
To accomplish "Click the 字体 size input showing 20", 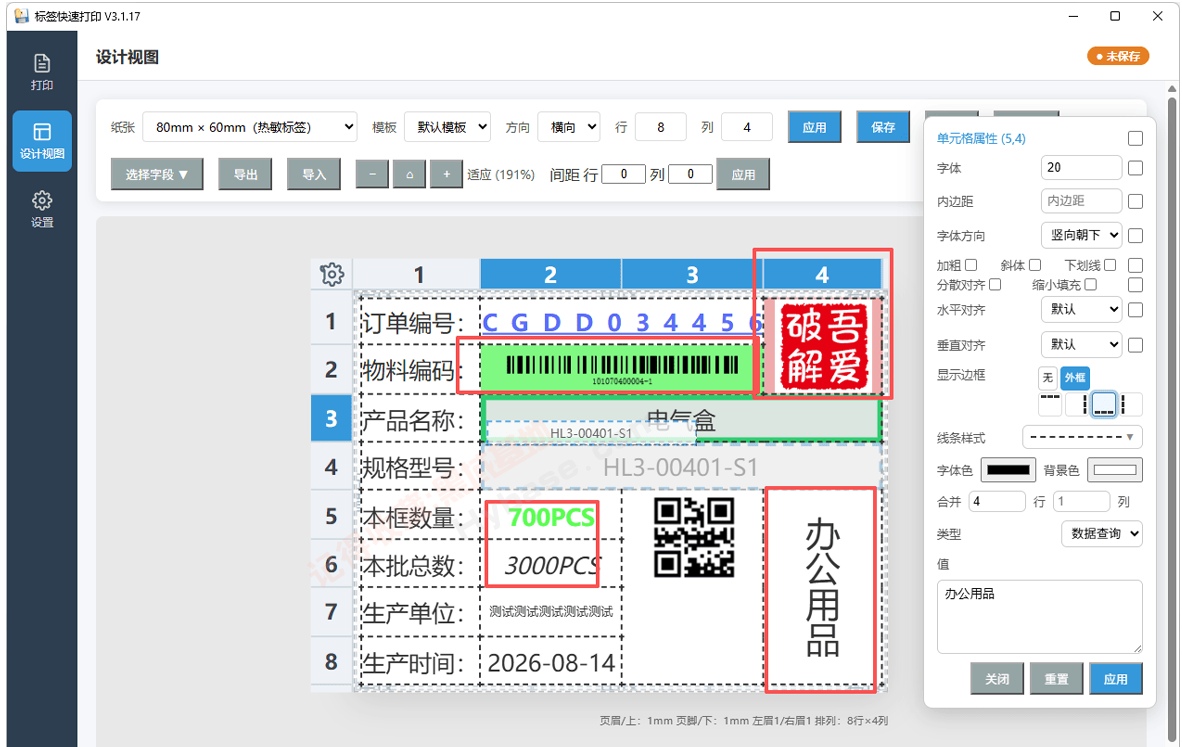I will (x=1081, y=167).
